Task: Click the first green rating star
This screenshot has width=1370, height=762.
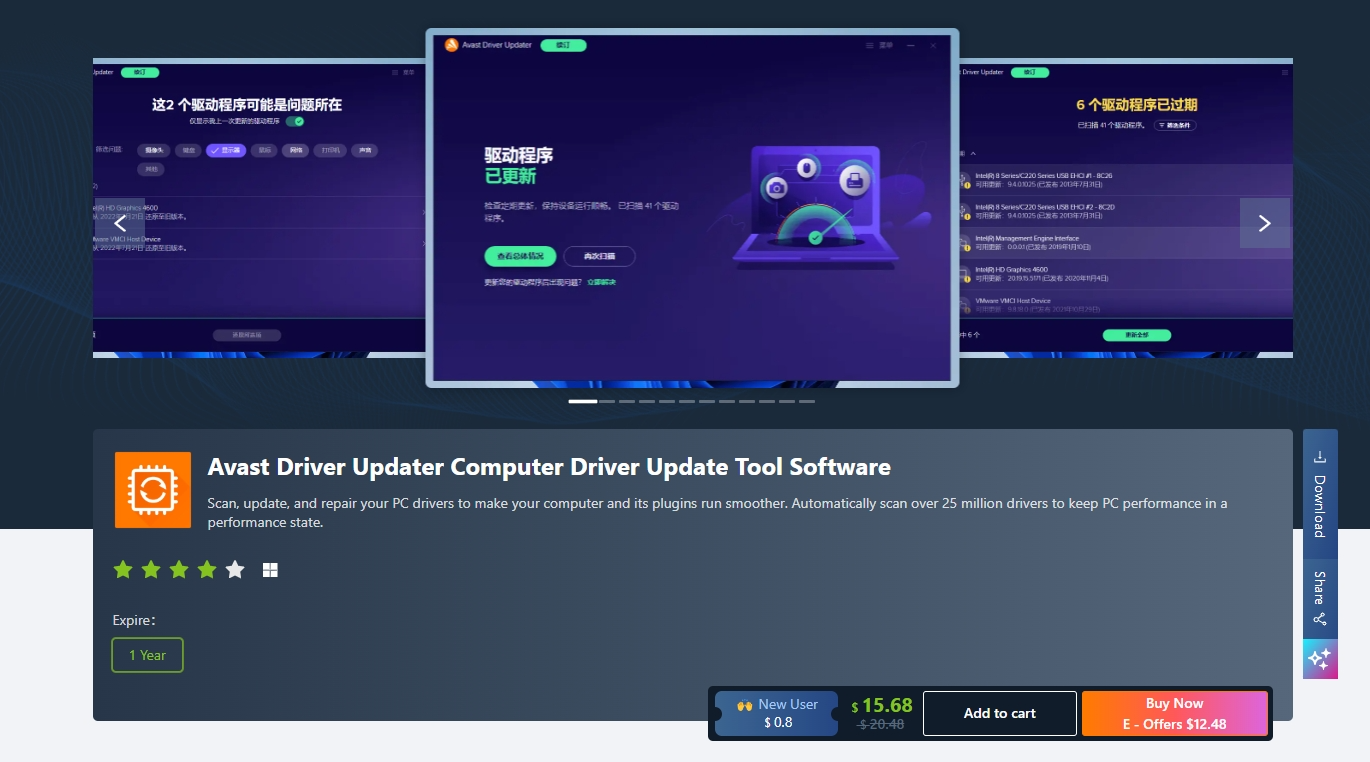Action: (123, 570)
